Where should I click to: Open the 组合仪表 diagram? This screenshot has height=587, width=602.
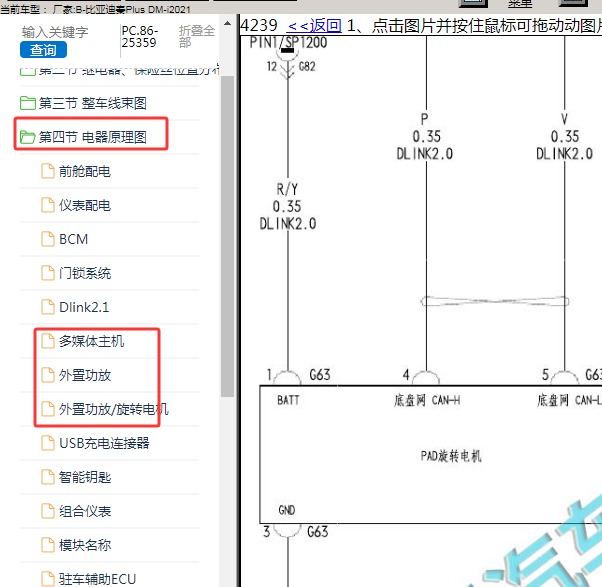coord(85,511)
